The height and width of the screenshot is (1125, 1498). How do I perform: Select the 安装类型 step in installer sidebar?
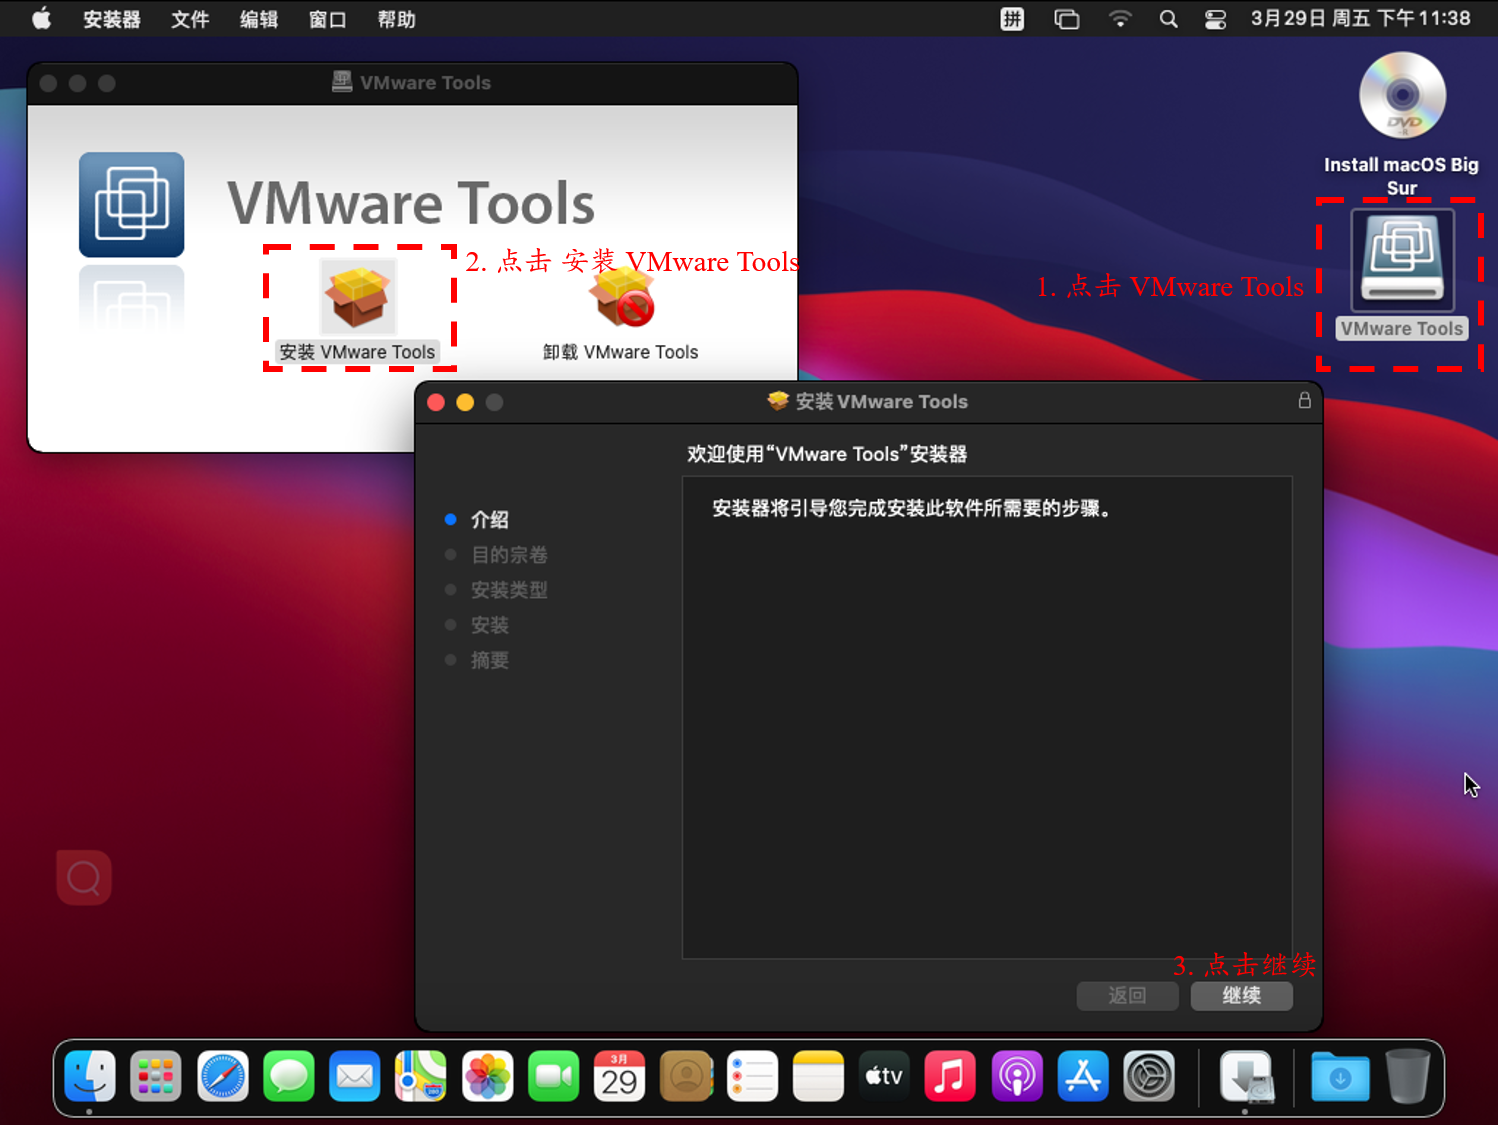click(509, 590)
